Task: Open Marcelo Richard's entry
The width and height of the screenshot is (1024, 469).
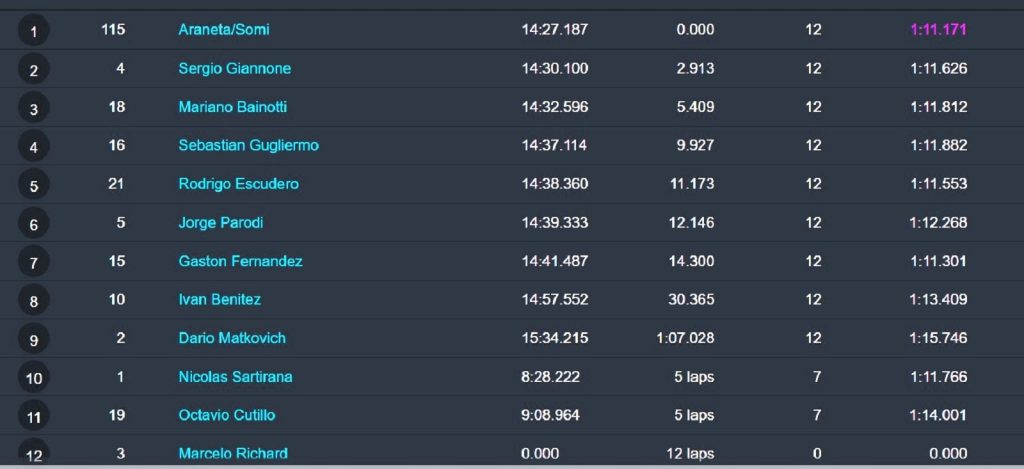Action: coord(232,453)
